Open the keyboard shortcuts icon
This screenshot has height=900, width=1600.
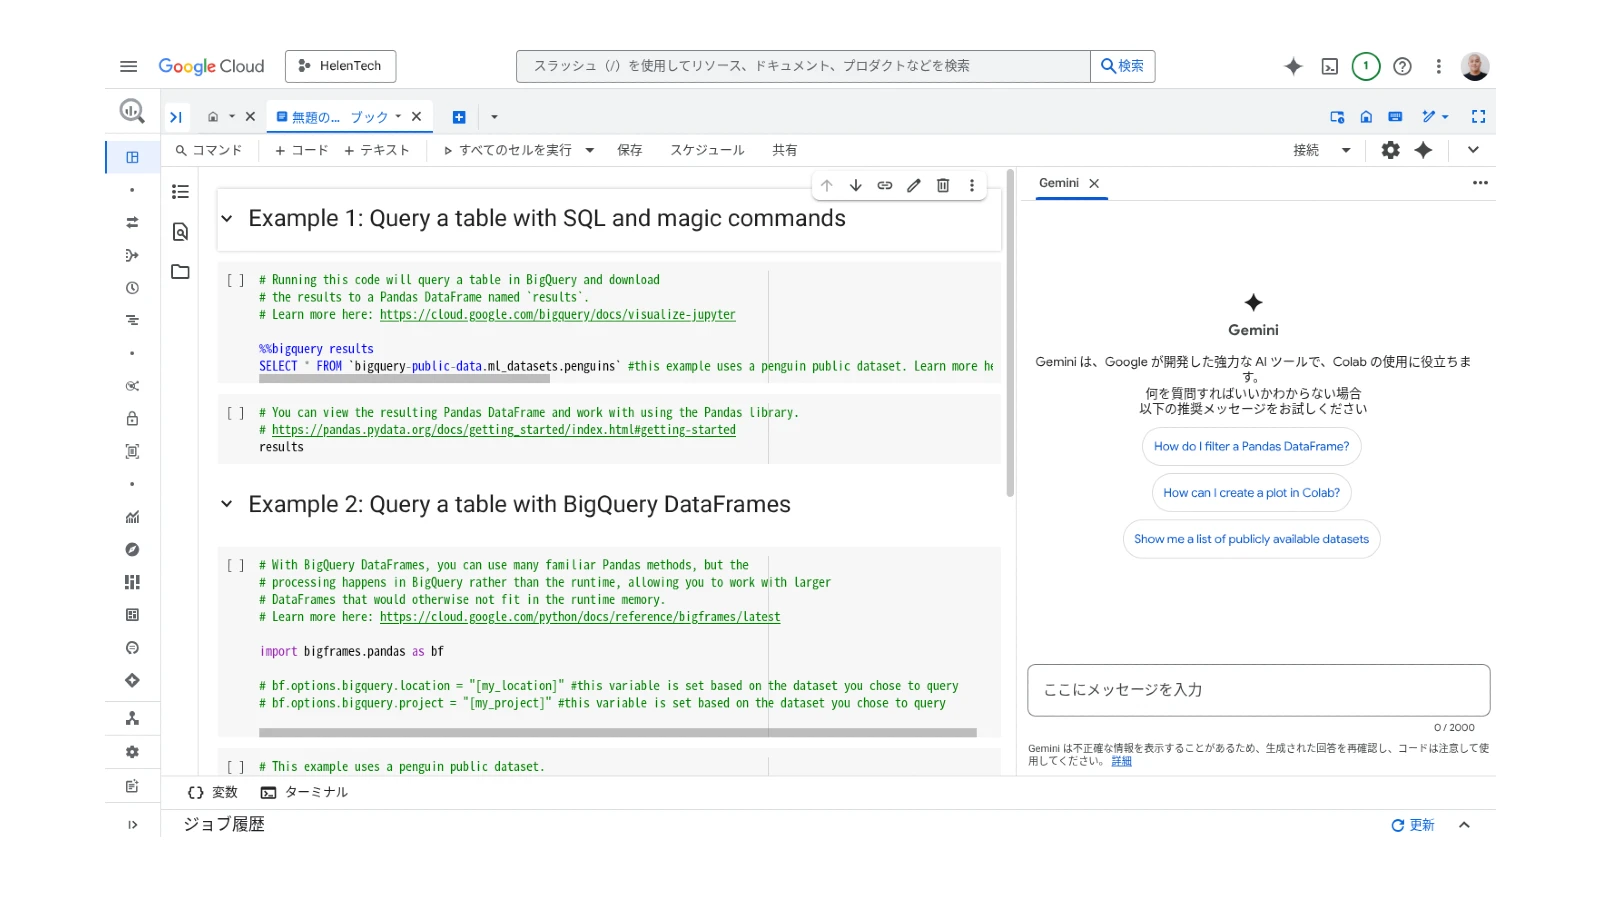click(x=1395, y=117)
